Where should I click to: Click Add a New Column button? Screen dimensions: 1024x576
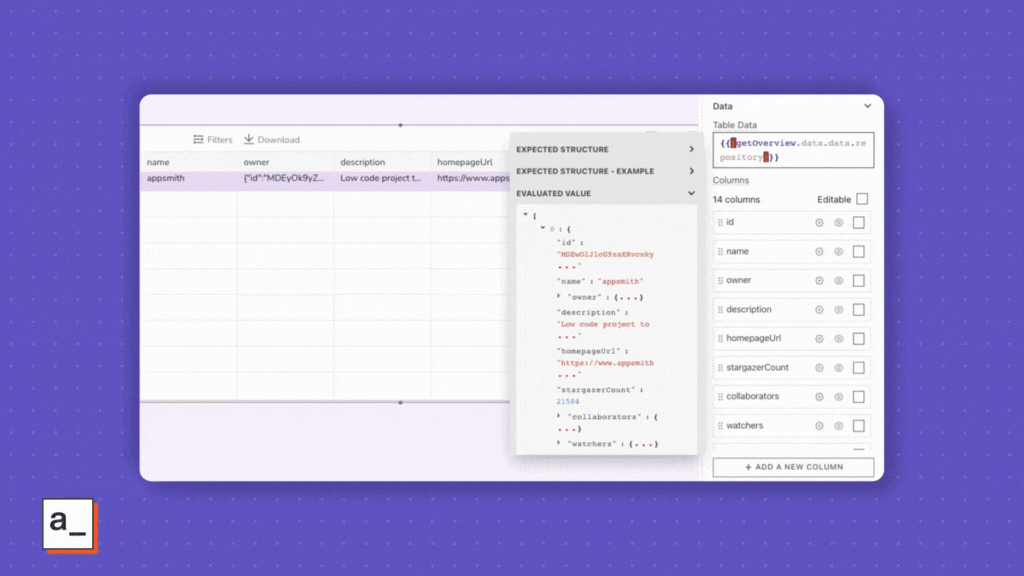(x=793, y=467)
